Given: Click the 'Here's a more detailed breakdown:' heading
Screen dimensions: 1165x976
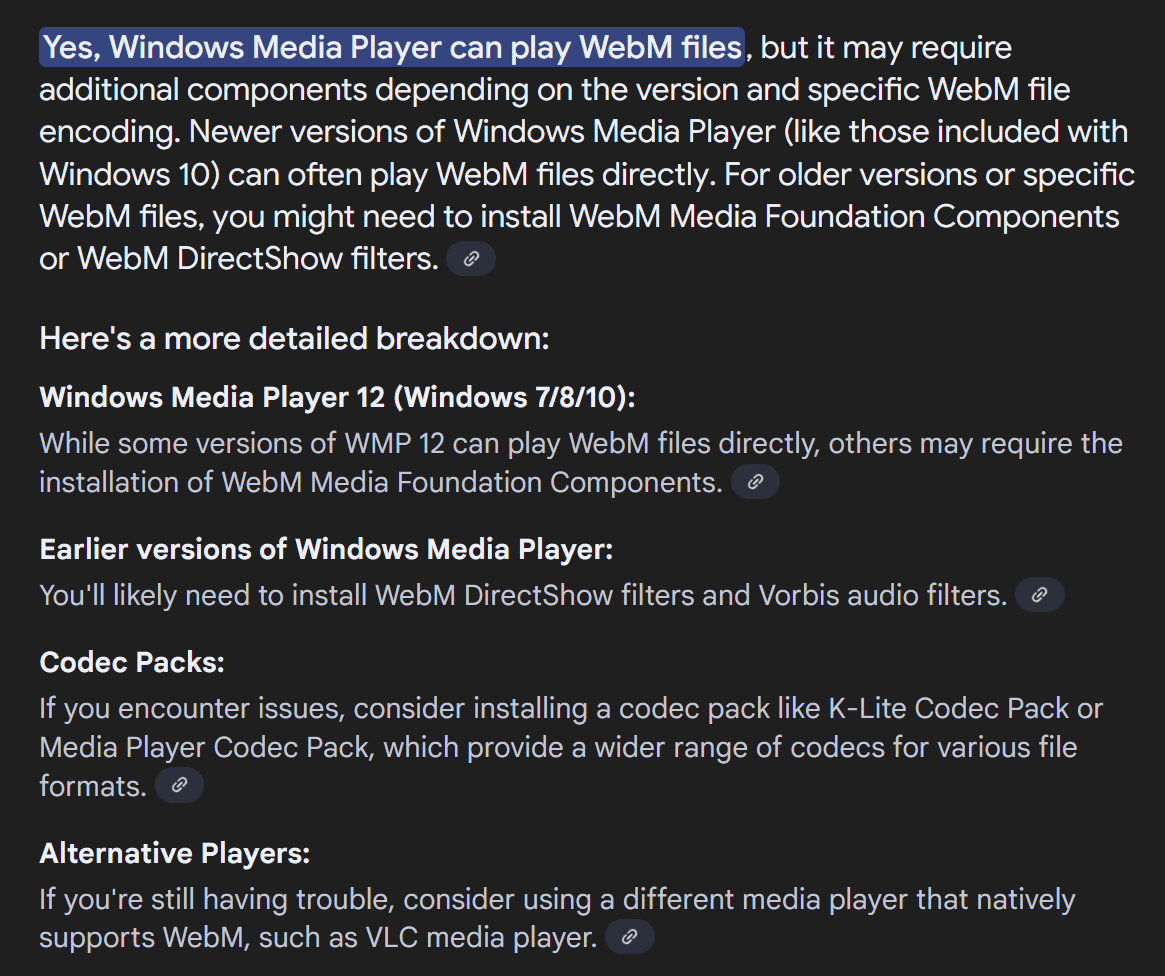Looking at the screenshot, I should point(294,339).
